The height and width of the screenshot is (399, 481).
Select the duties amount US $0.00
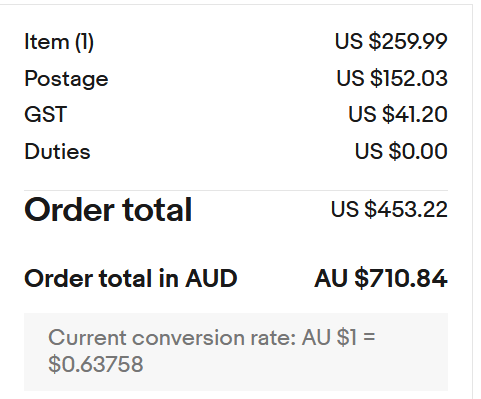tap(401, 151)
